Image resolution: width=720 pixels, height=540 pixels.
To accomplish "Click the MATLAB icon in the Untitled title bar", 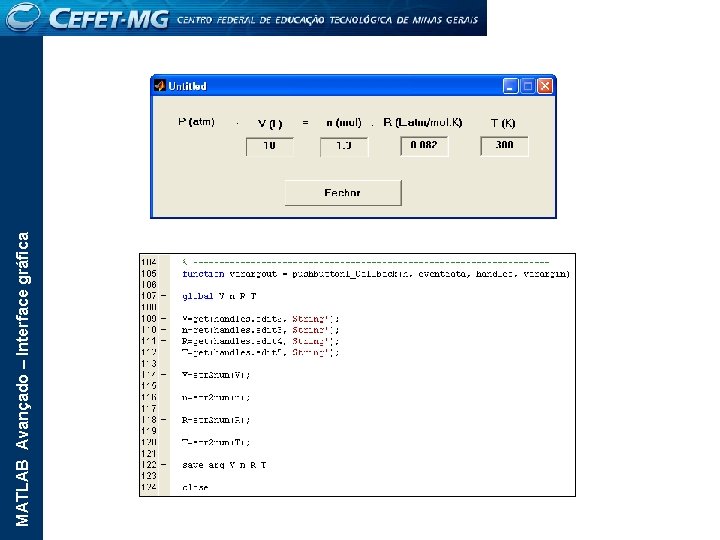I will (160, 86).
